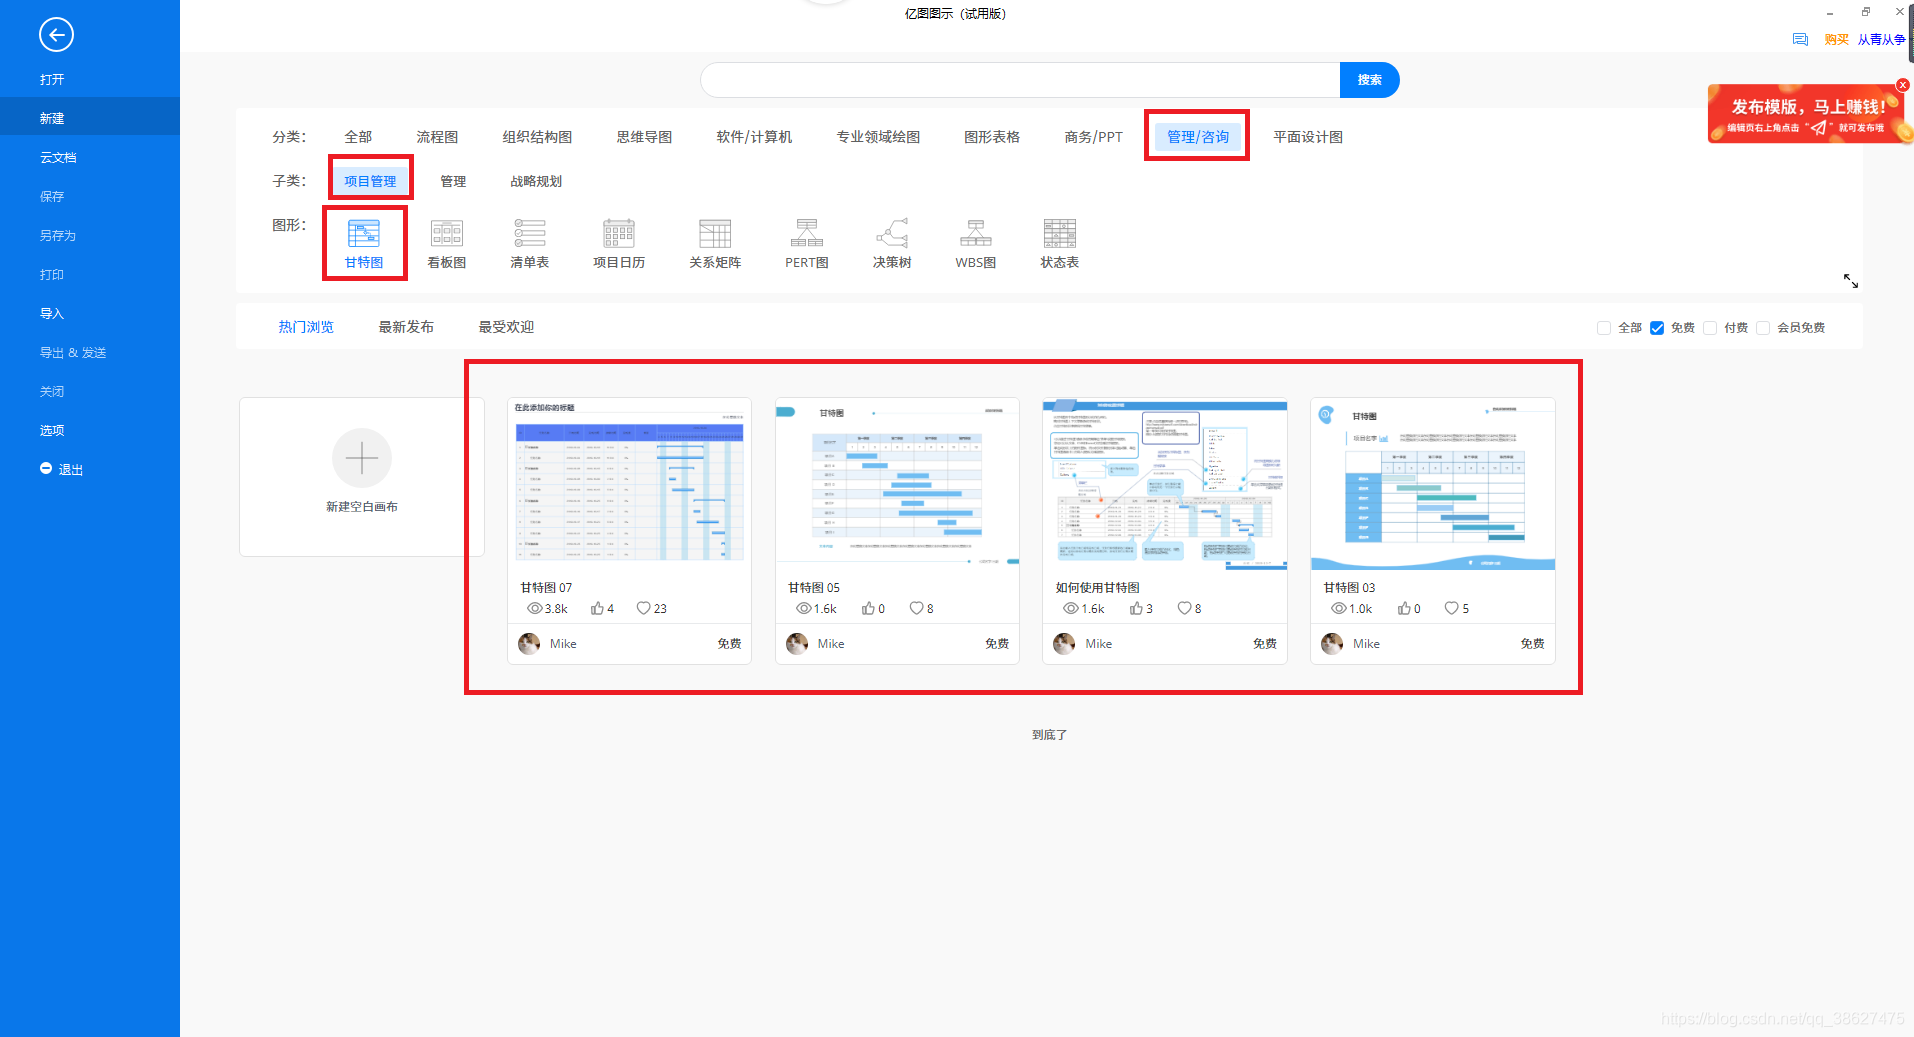This screenshot has width=1914, height=1037.
Task: Select the 商务/PPT category
Action: 1093,137
